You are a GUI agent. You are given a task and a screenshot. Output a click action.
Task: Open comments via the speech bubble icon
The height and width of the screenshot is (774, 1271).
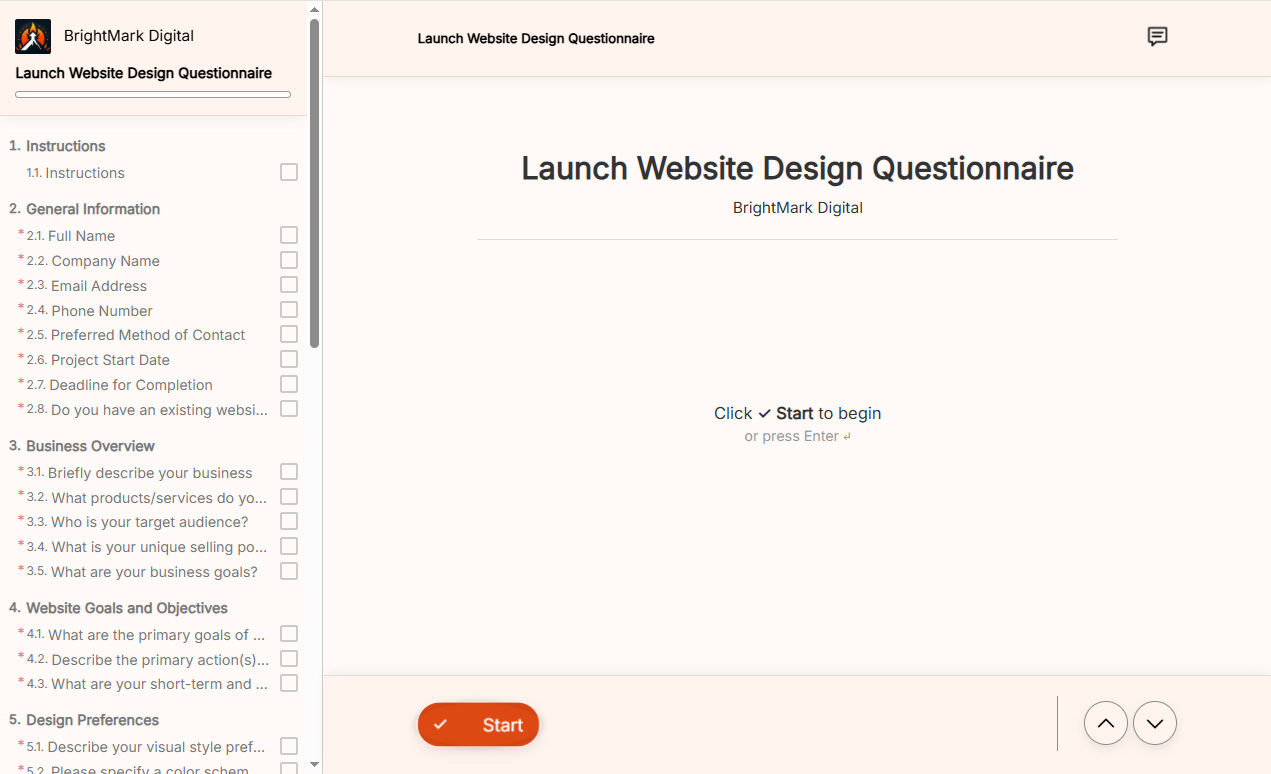click(x=1157, y=37)
